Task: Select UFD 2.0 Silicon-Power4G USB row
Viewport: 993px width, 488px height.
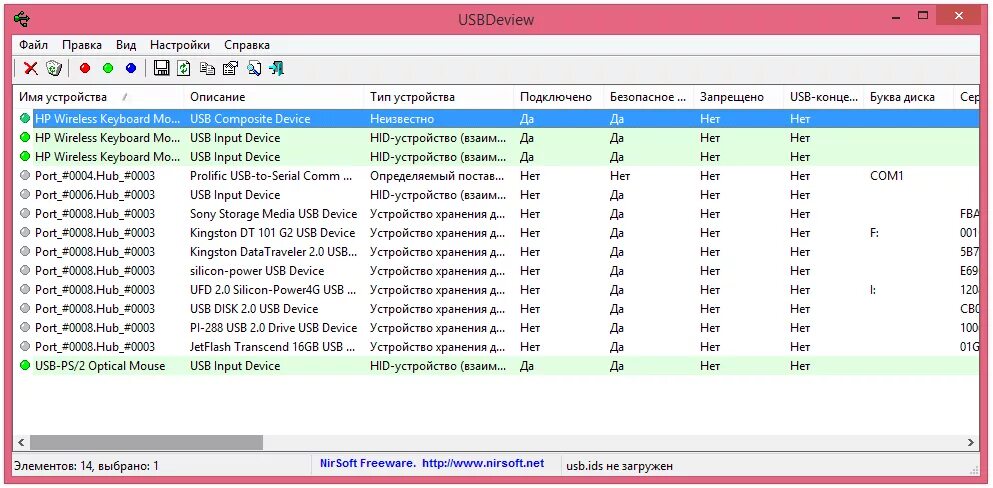Action: 496,289
